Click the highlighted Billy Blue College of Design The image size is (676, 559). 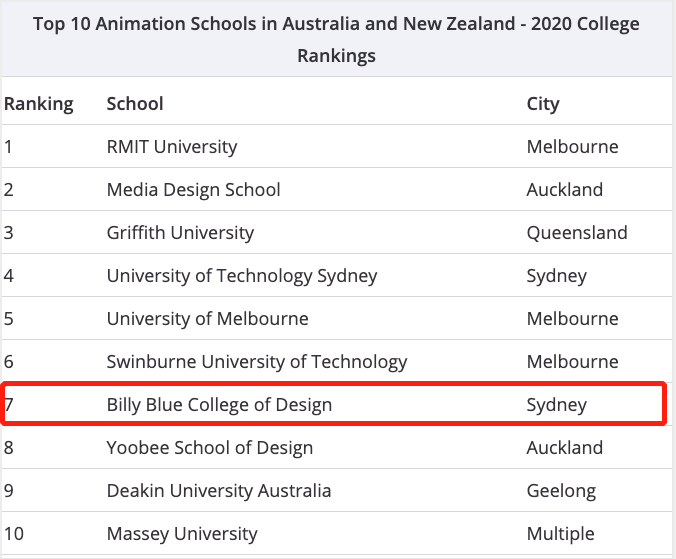click(219, 405)
